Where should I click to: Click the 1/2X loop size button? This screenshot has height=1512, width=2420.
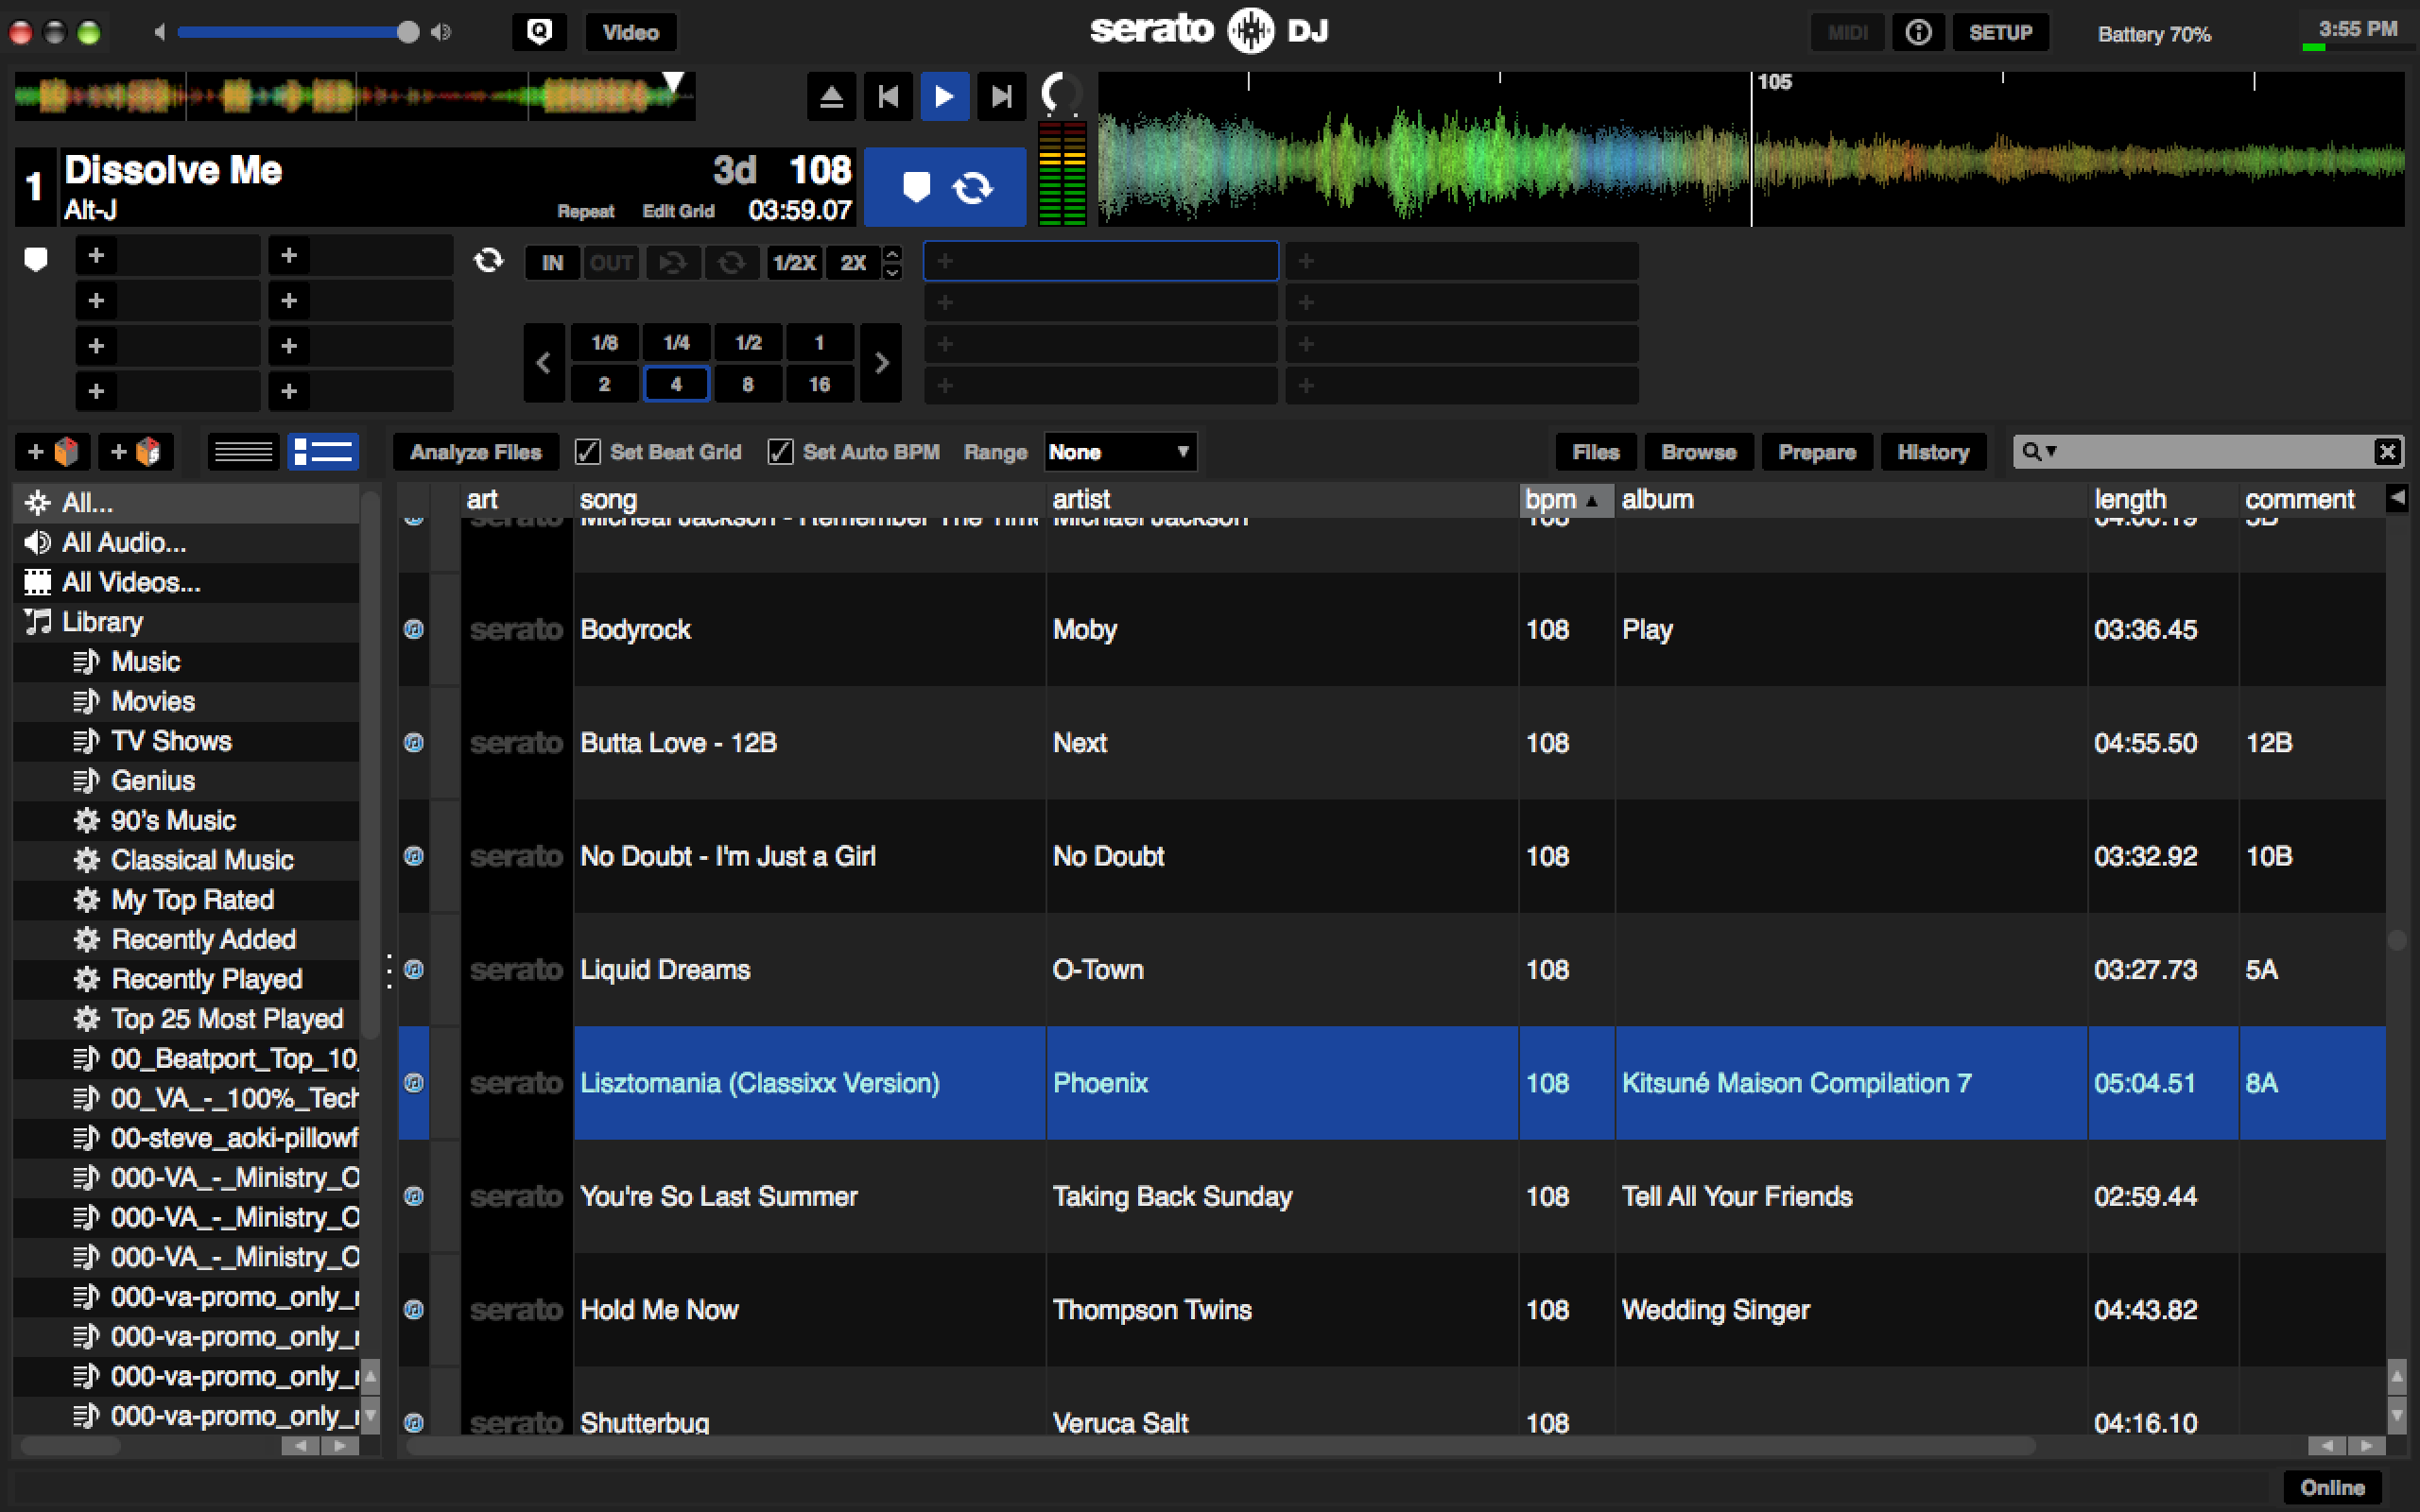pyautogui.click(x=793, y=263)
